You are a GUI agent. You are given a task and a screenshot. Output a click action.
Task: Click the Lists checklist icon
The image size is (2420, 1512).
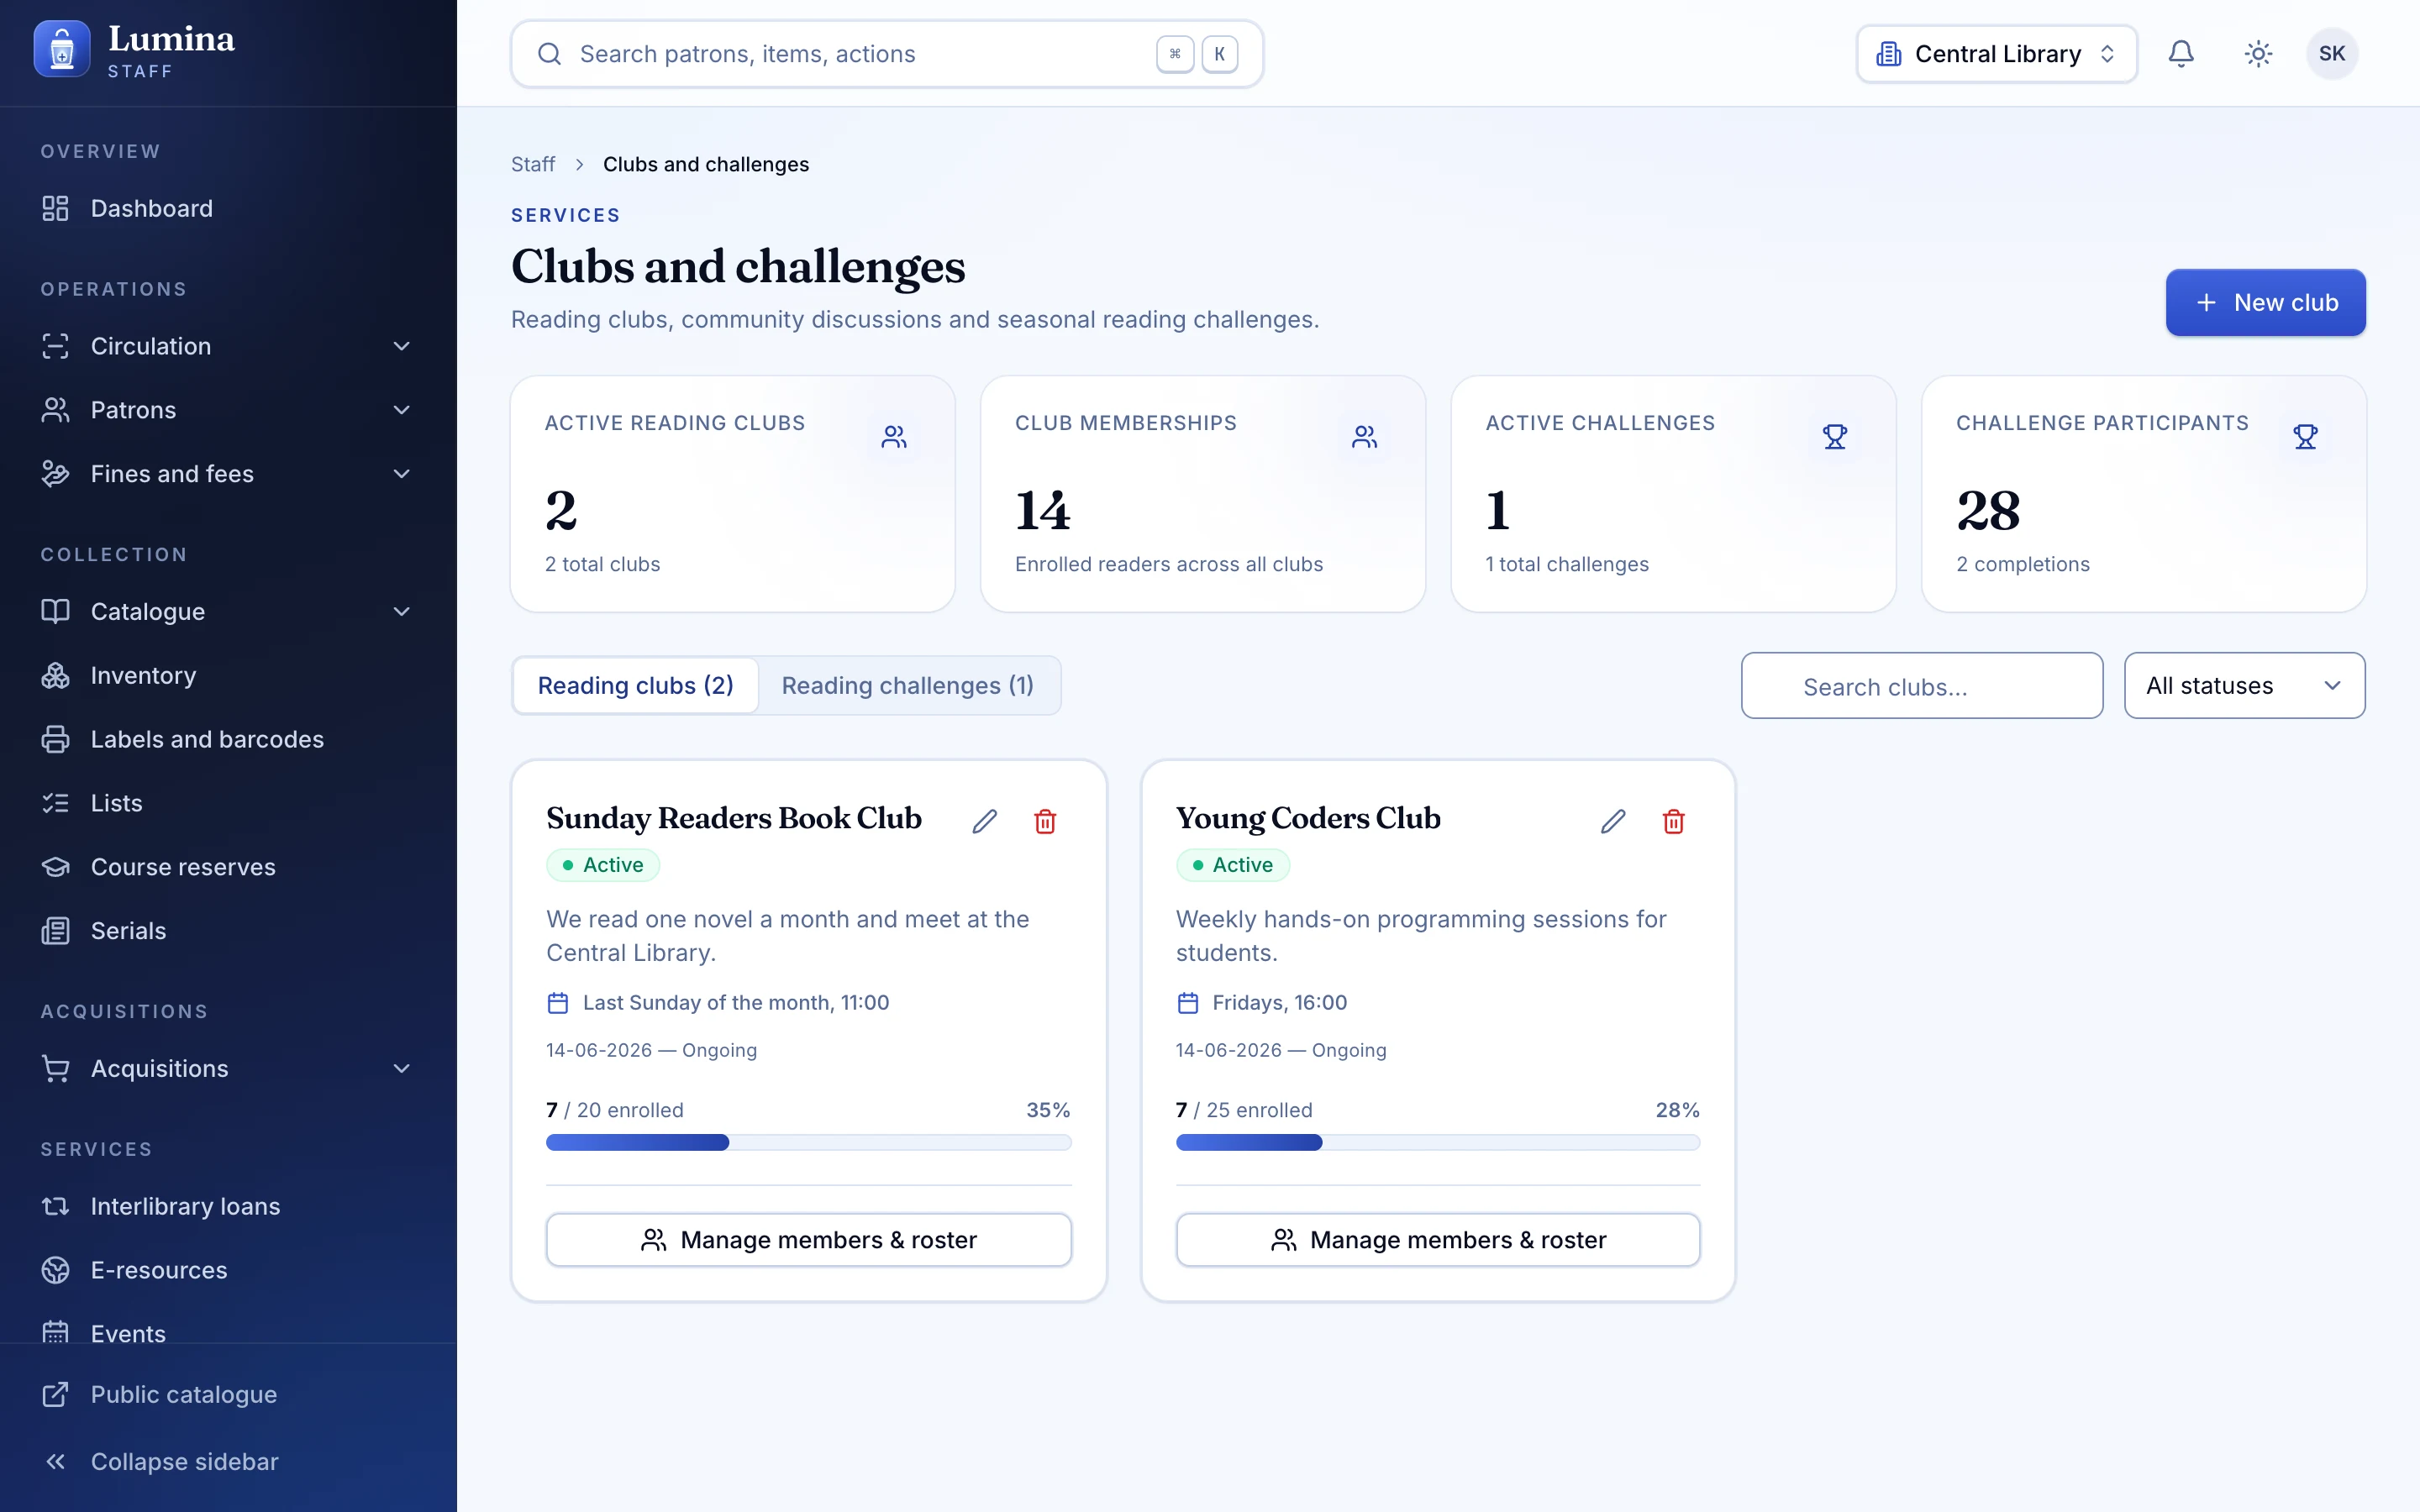tap(56, 803)
